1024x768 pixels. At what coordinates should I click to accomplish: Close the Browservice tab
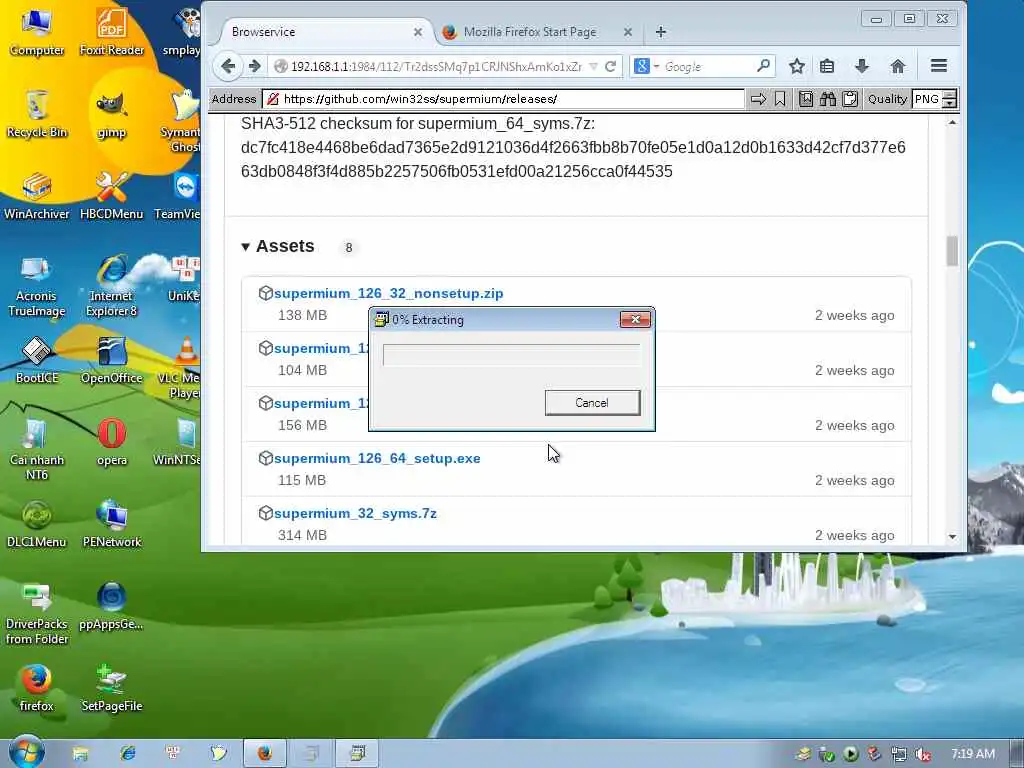click(x=418, y=32)
